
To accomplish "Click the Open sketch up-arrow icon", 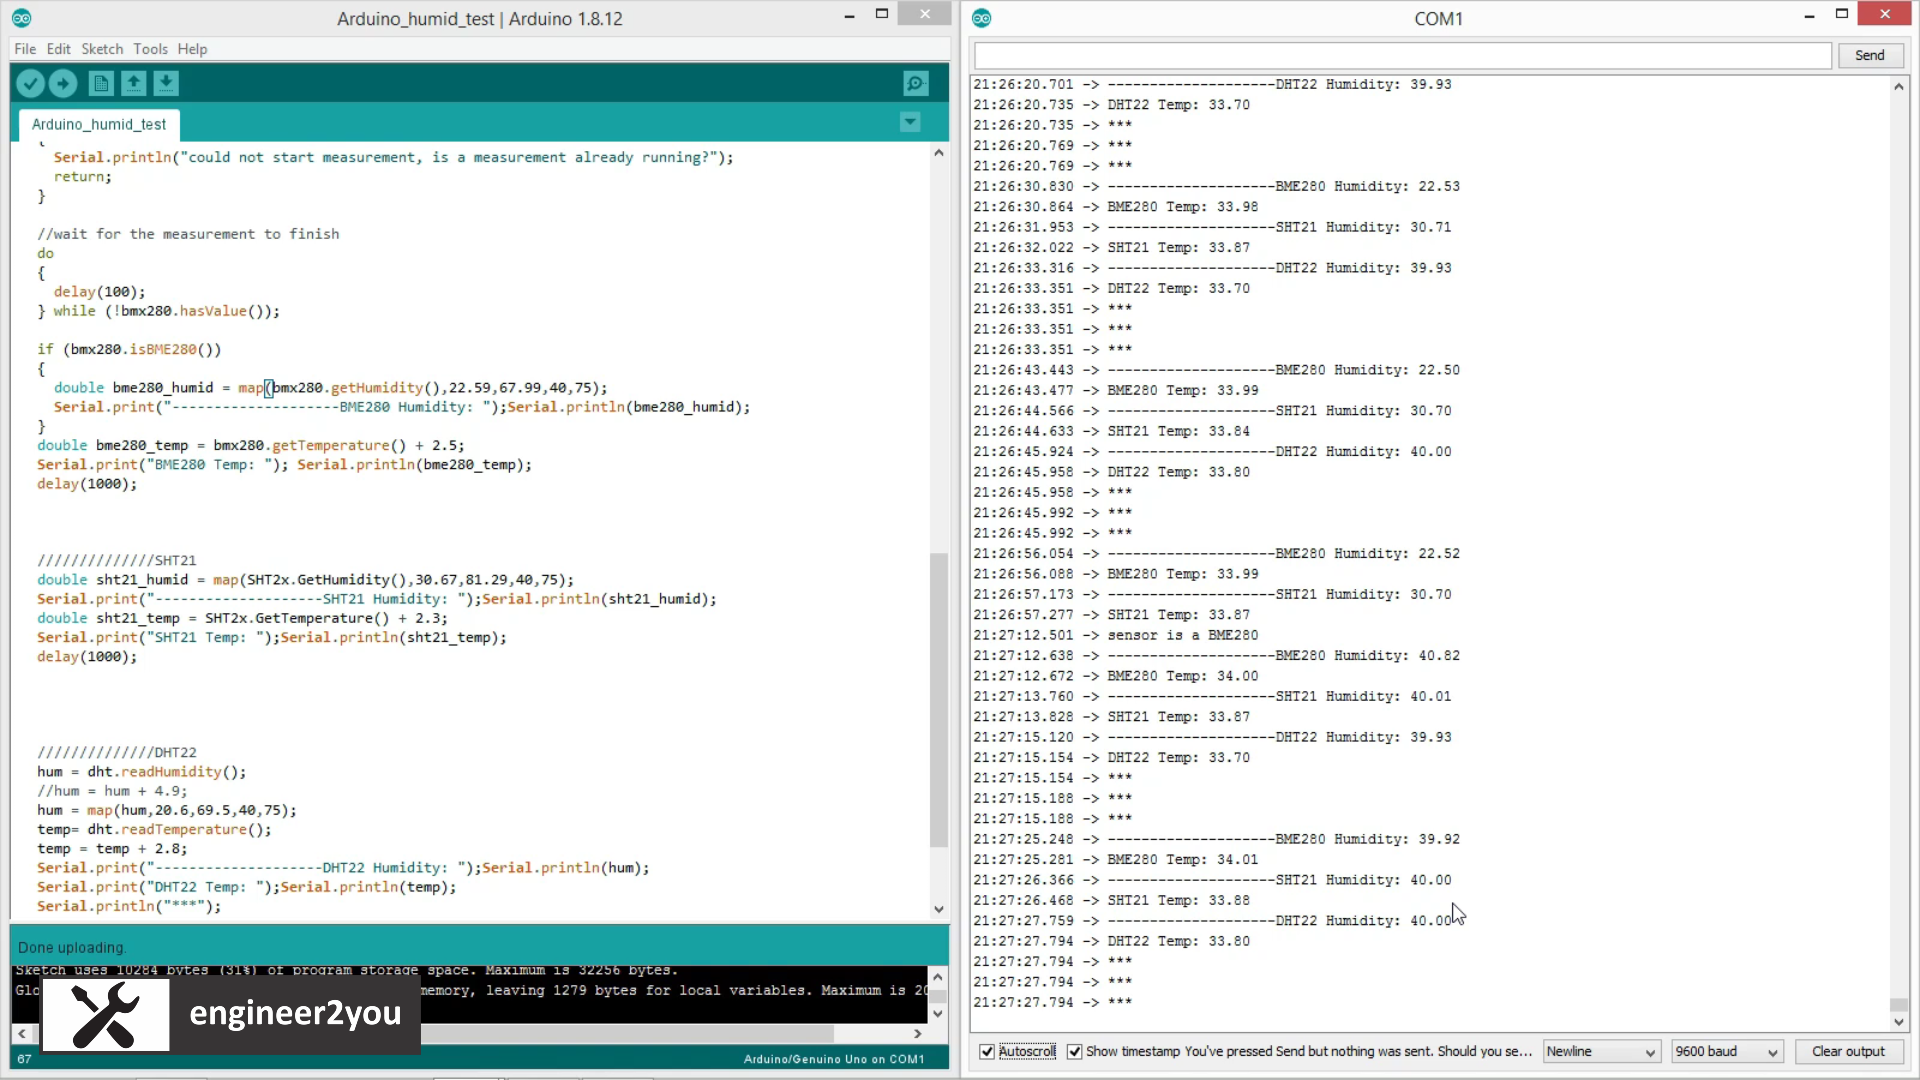I will pyautogui.click(x=133, y=84).
